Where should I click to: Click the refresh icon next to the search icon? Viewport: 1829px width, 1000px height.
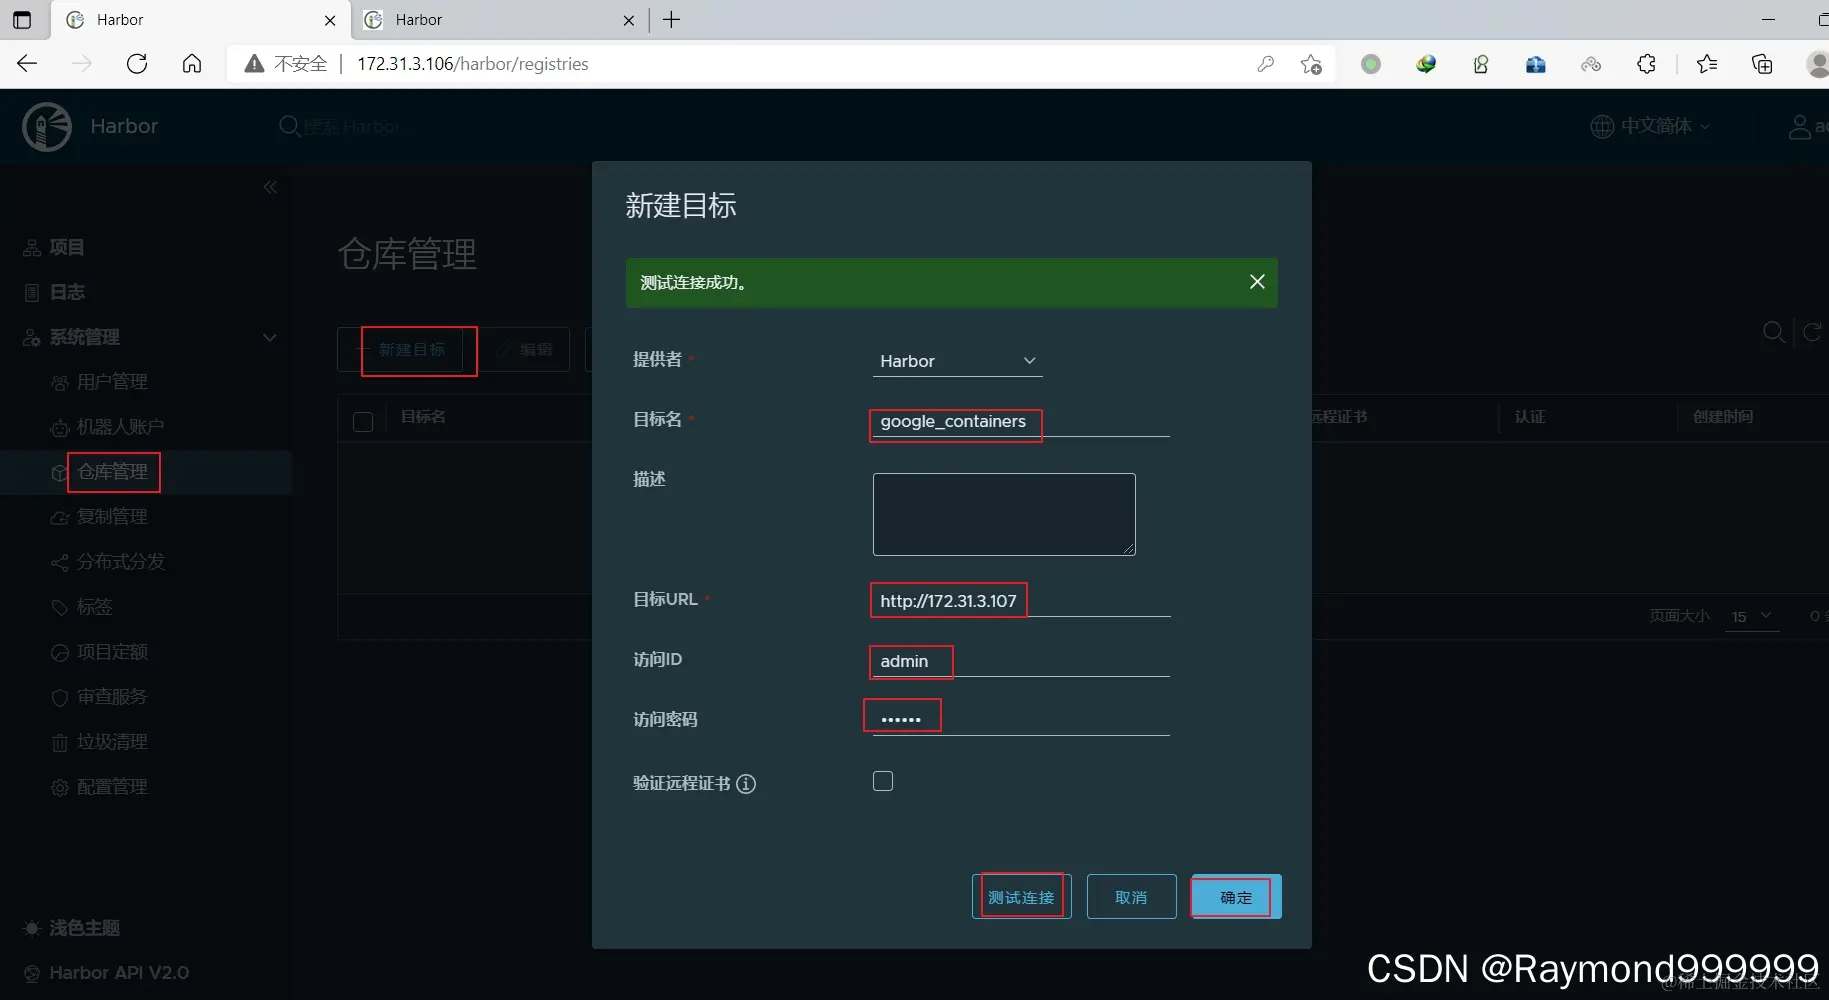point(1813,332)
